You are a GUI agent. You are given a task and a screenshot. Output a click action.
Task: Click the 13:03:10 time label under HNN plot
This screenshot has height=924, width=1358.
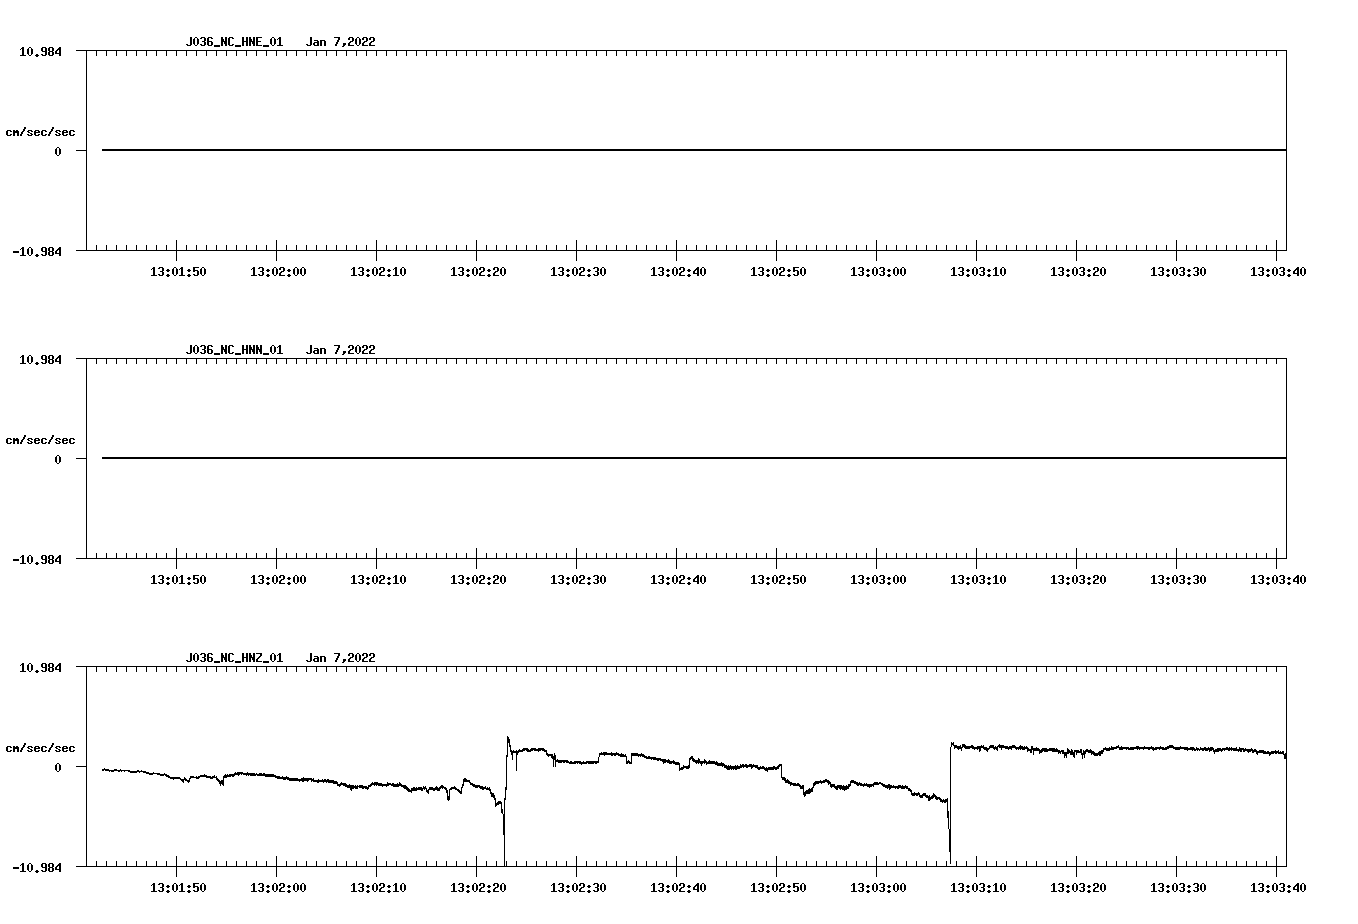(978, 580)
